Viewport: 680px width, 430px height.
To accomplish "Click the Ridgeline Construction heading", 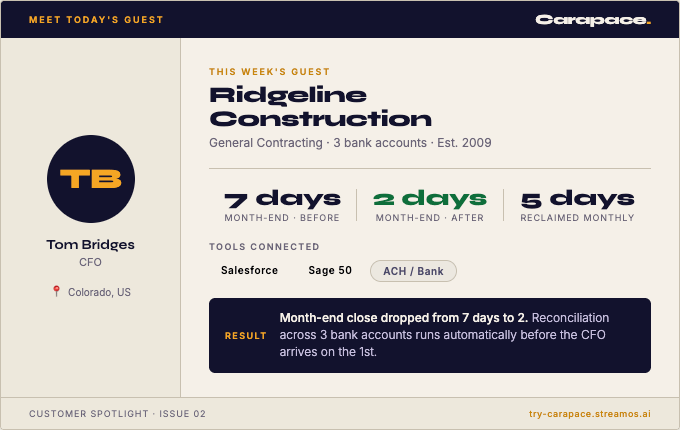I will (320, 107).
